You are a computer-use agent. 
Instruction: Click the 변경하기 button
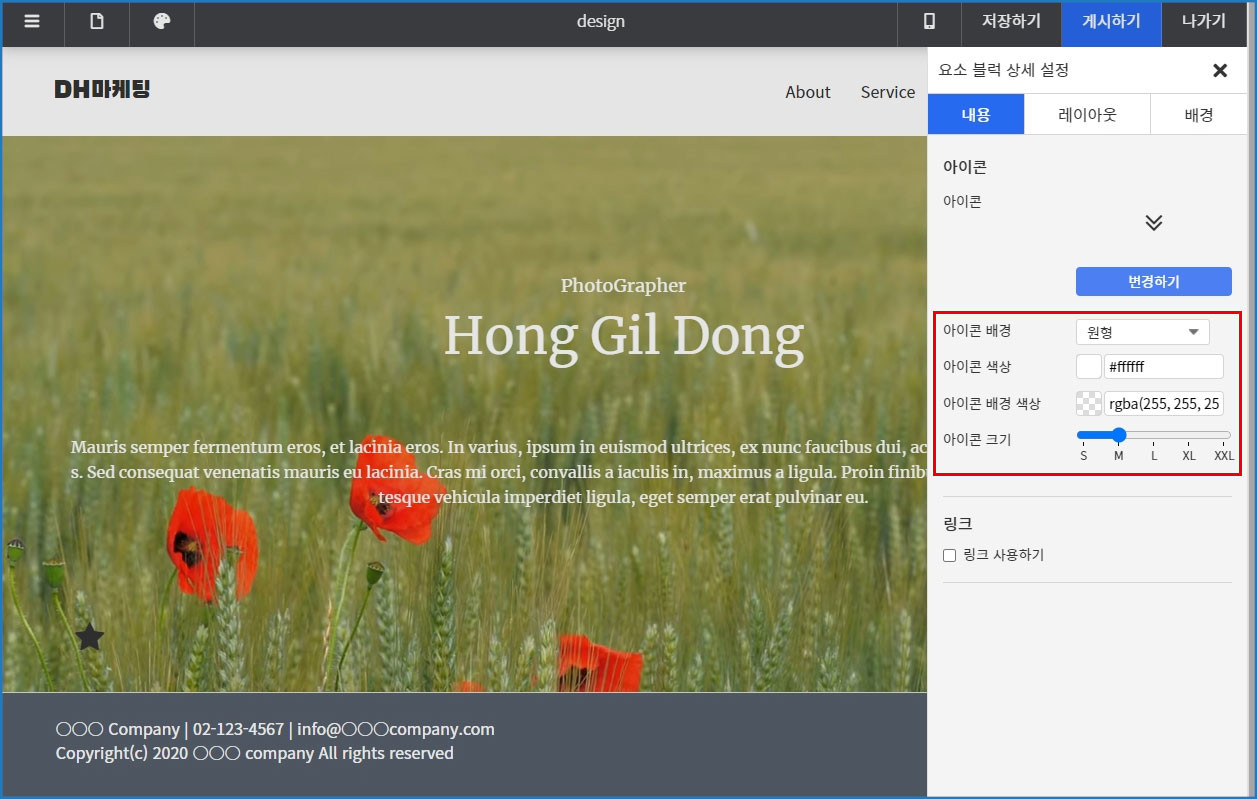pos(1153,282)
